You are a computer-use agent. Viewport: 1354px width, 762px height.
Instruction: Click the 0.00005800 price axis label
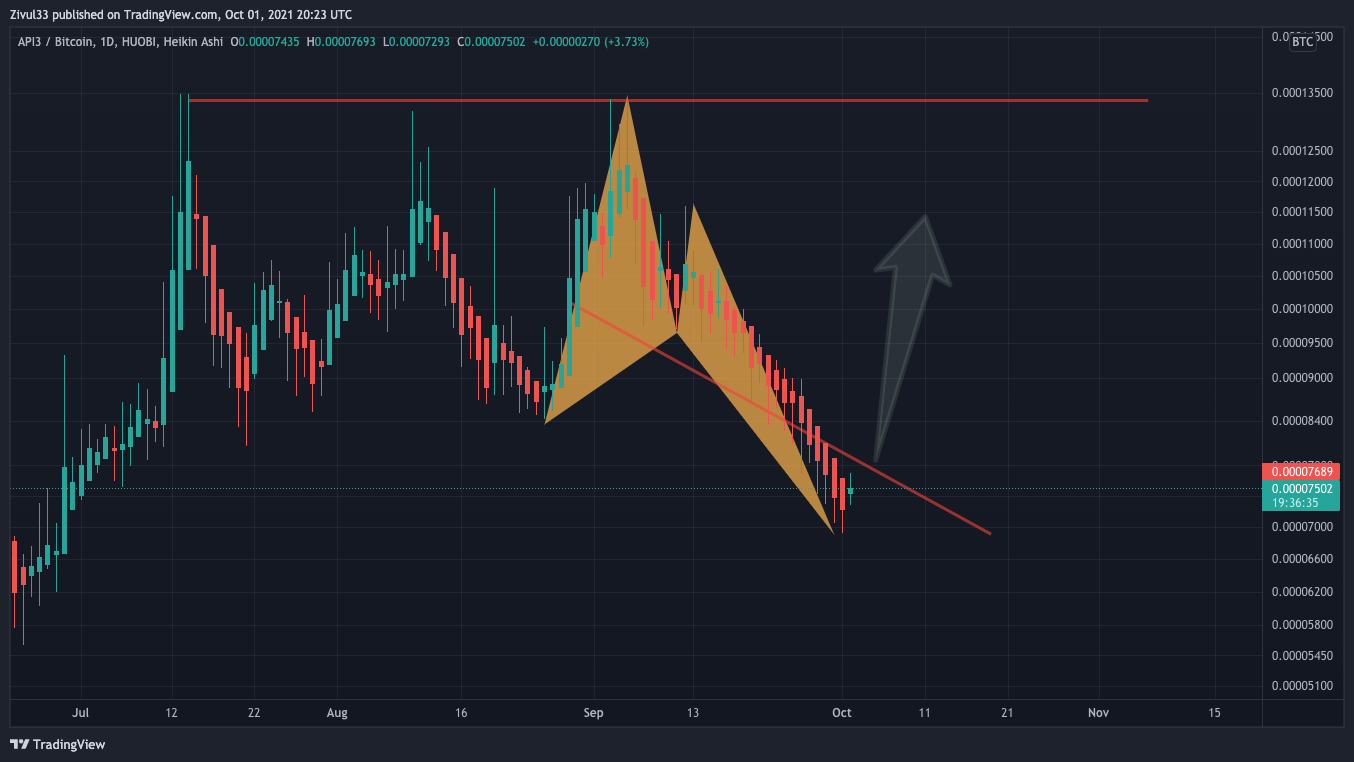(1302, 625)
